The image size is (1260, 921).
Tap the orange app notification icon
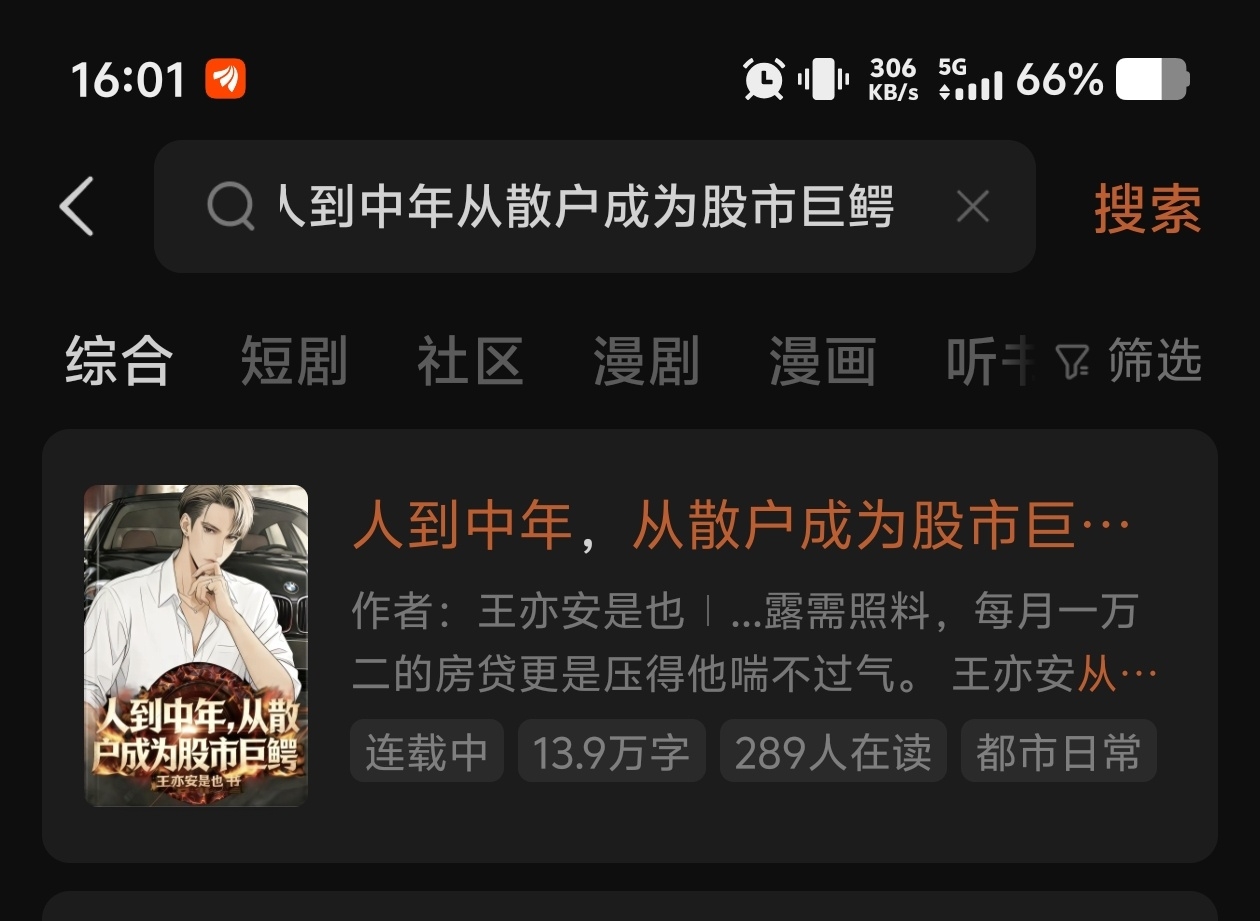point(226,79)
